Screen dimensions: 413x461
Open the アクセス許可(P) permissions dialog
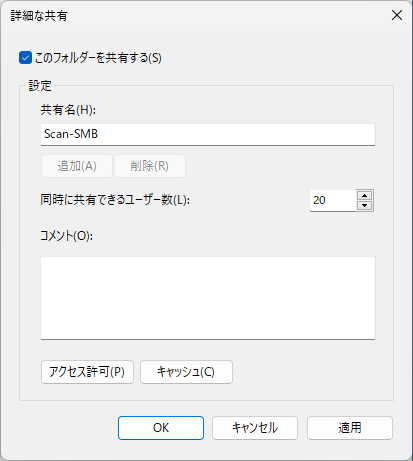87,372
